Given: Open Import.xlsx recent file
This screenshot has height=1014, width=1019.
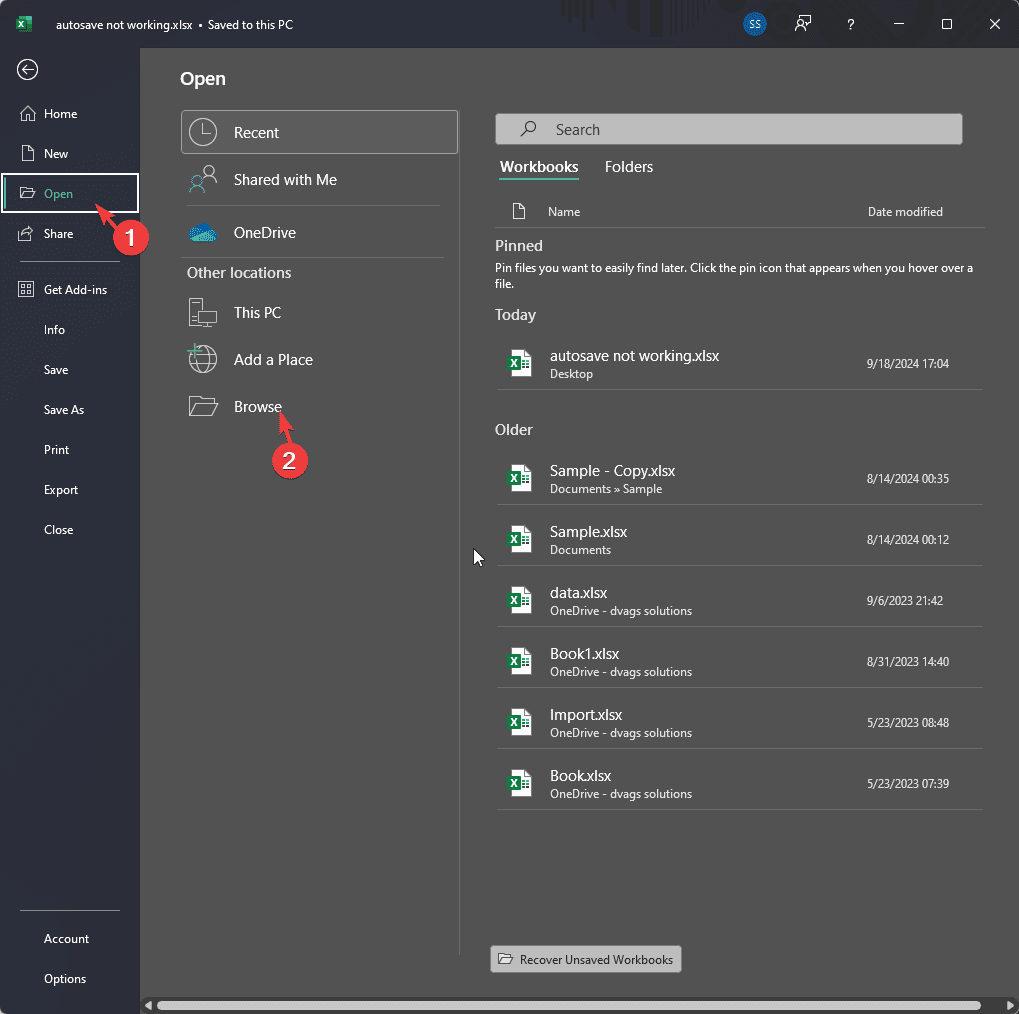Looking at the screenshot, I should 739,723.
